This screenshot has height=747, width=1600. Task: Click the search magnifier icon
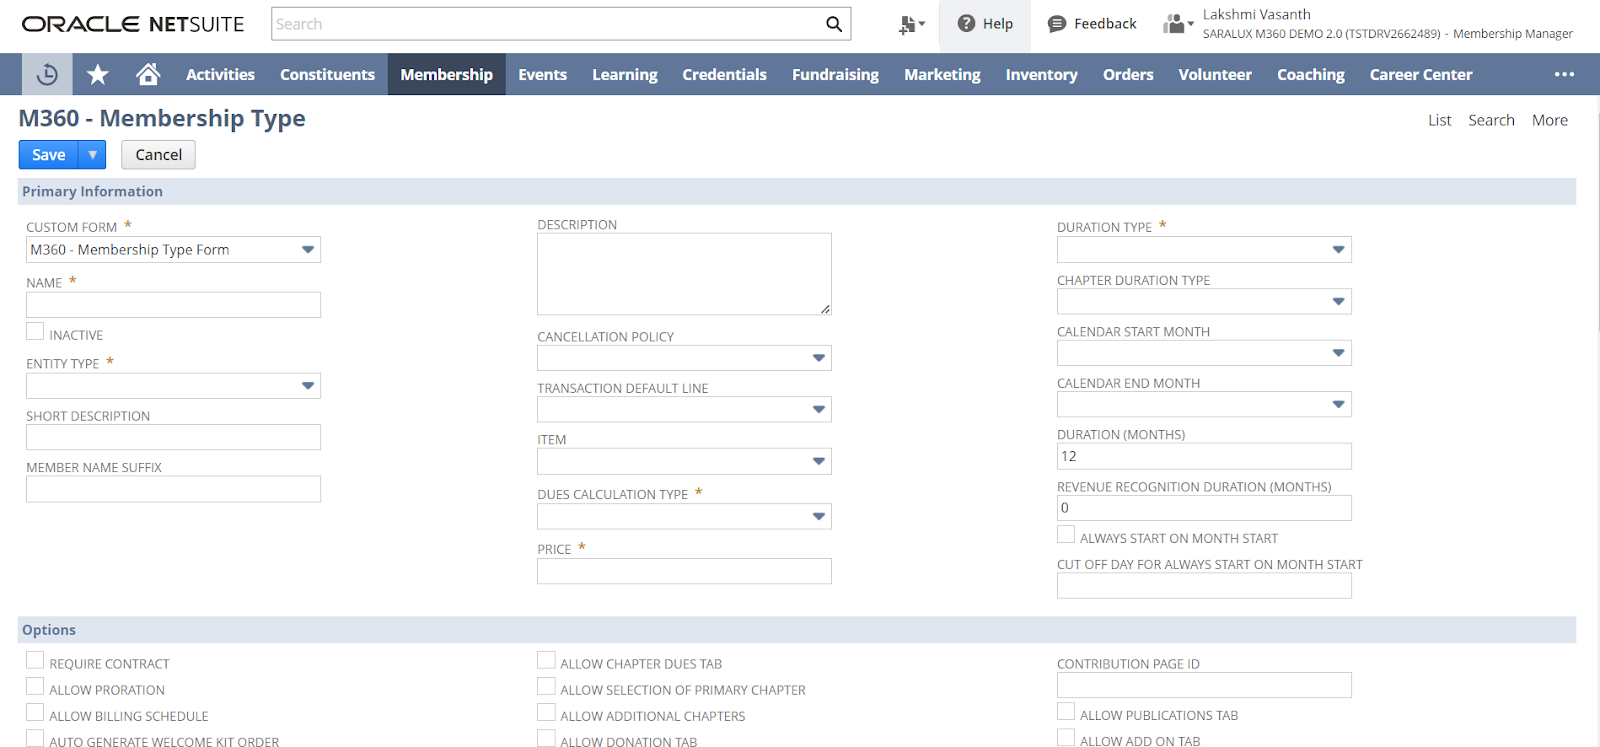click(833, 24)
